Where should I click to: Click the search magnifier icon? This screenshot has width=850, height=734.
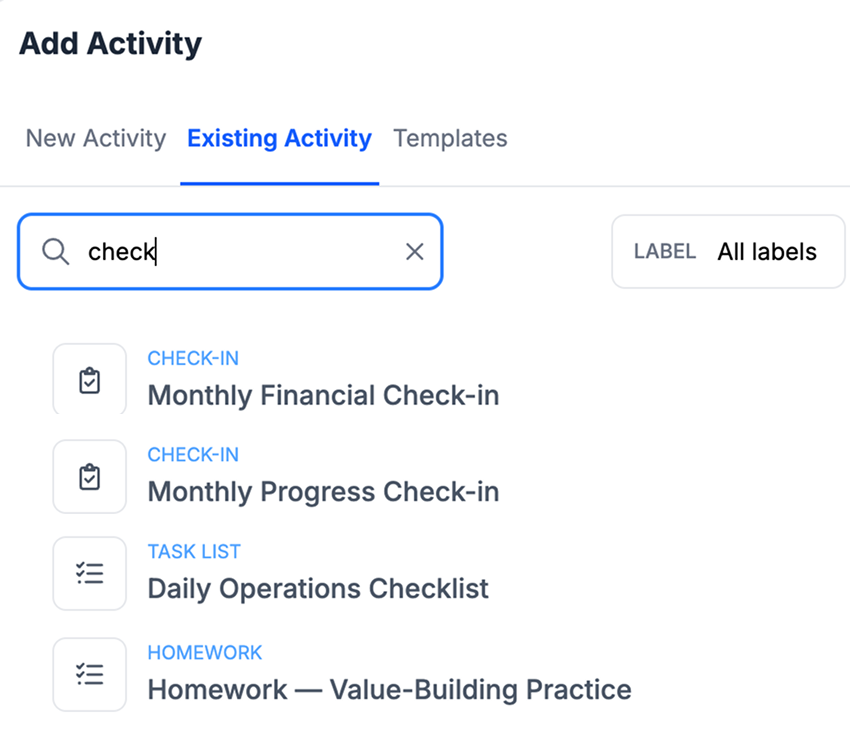coord(55,251)
